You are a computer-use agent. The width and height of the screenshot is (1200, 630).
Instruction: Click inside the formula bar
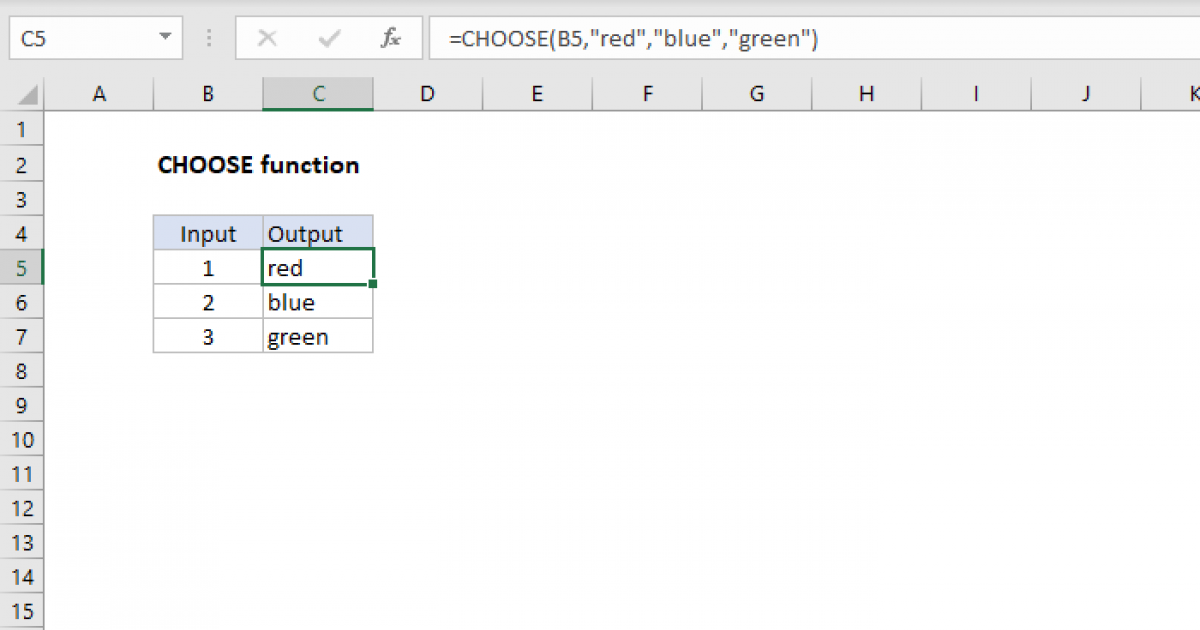pos(700,38)
